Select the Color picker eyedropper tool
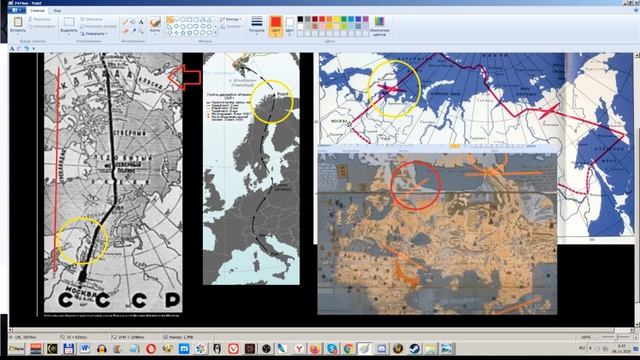The height and width of the screenshot is (360, 640). tap(133, 31)
